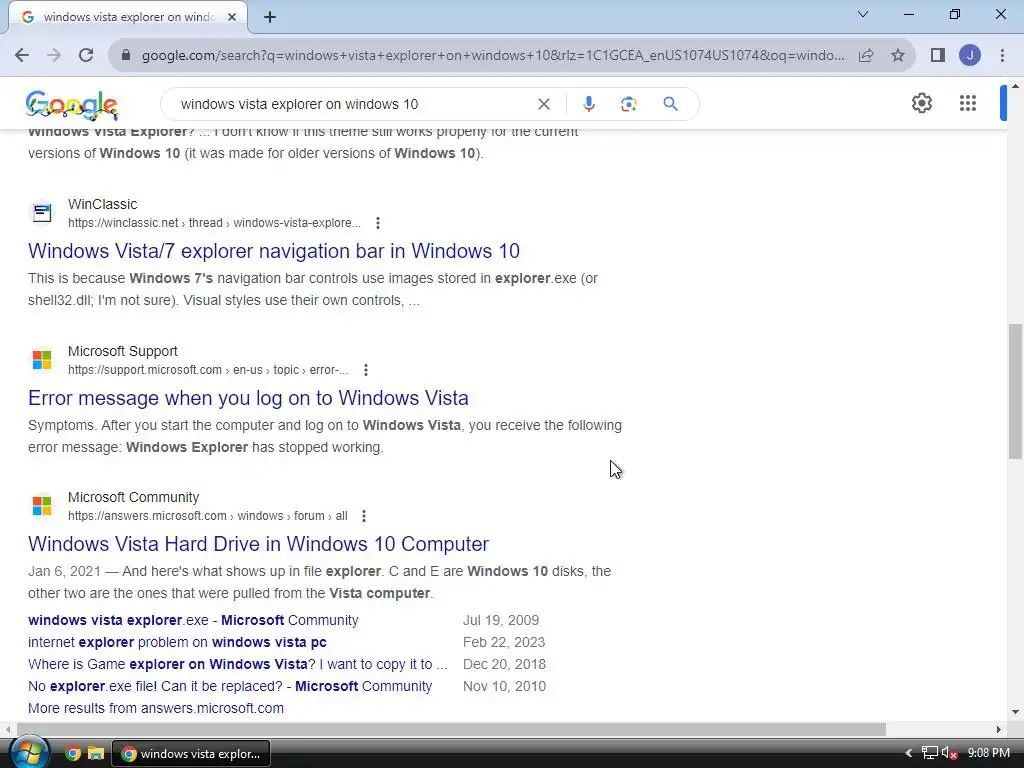Click the WinClassic site name

point(103,204)
